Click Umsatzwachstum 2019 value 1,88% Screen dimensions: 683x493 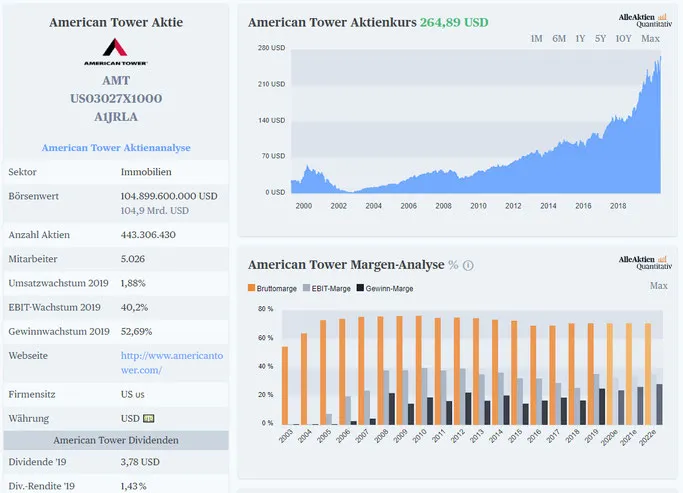pos(133,283)
